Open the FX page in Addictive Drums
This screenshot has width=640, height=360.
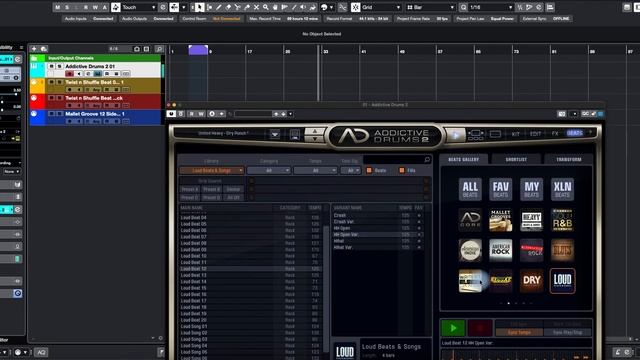point(555,133)
